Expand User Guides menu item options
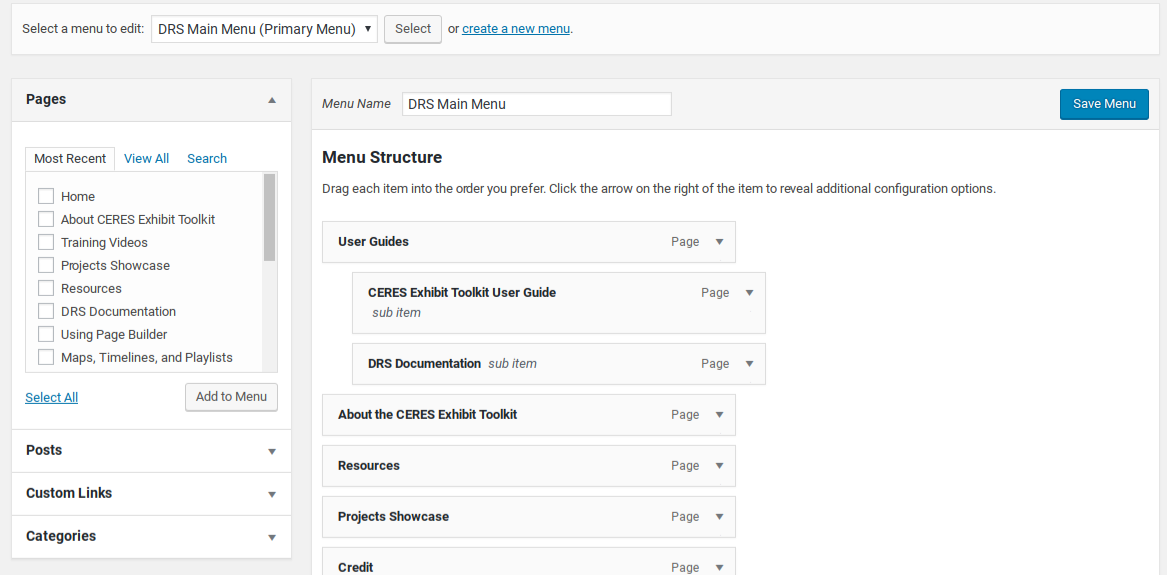 coord(719,242)
